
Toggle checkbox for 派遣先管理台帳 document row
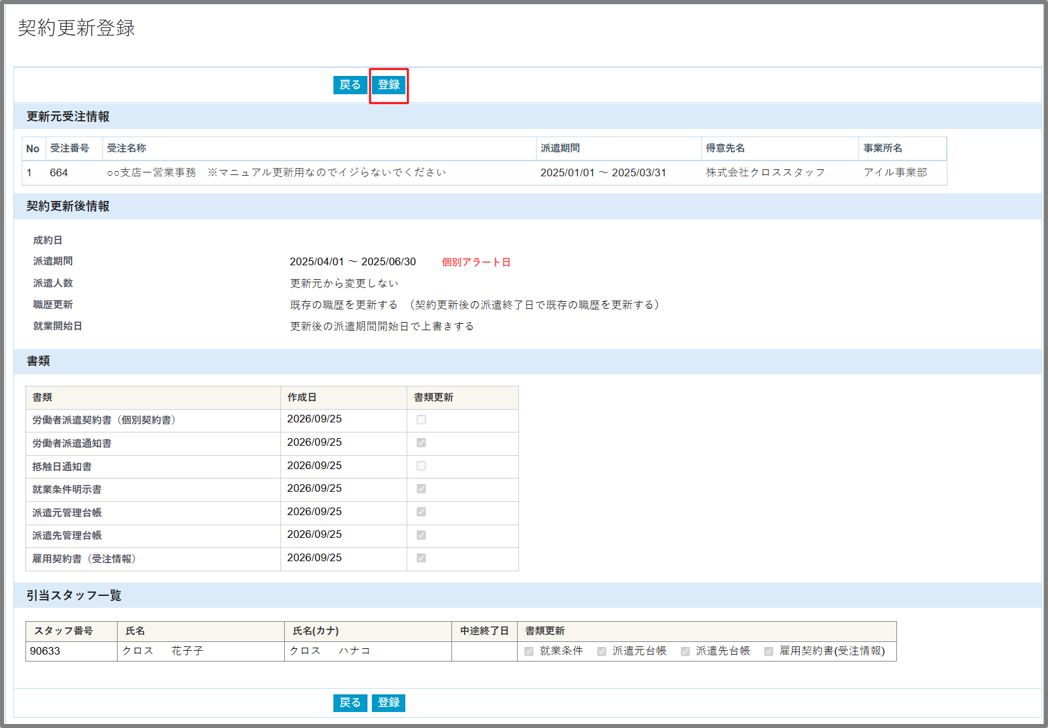point(421,535)
